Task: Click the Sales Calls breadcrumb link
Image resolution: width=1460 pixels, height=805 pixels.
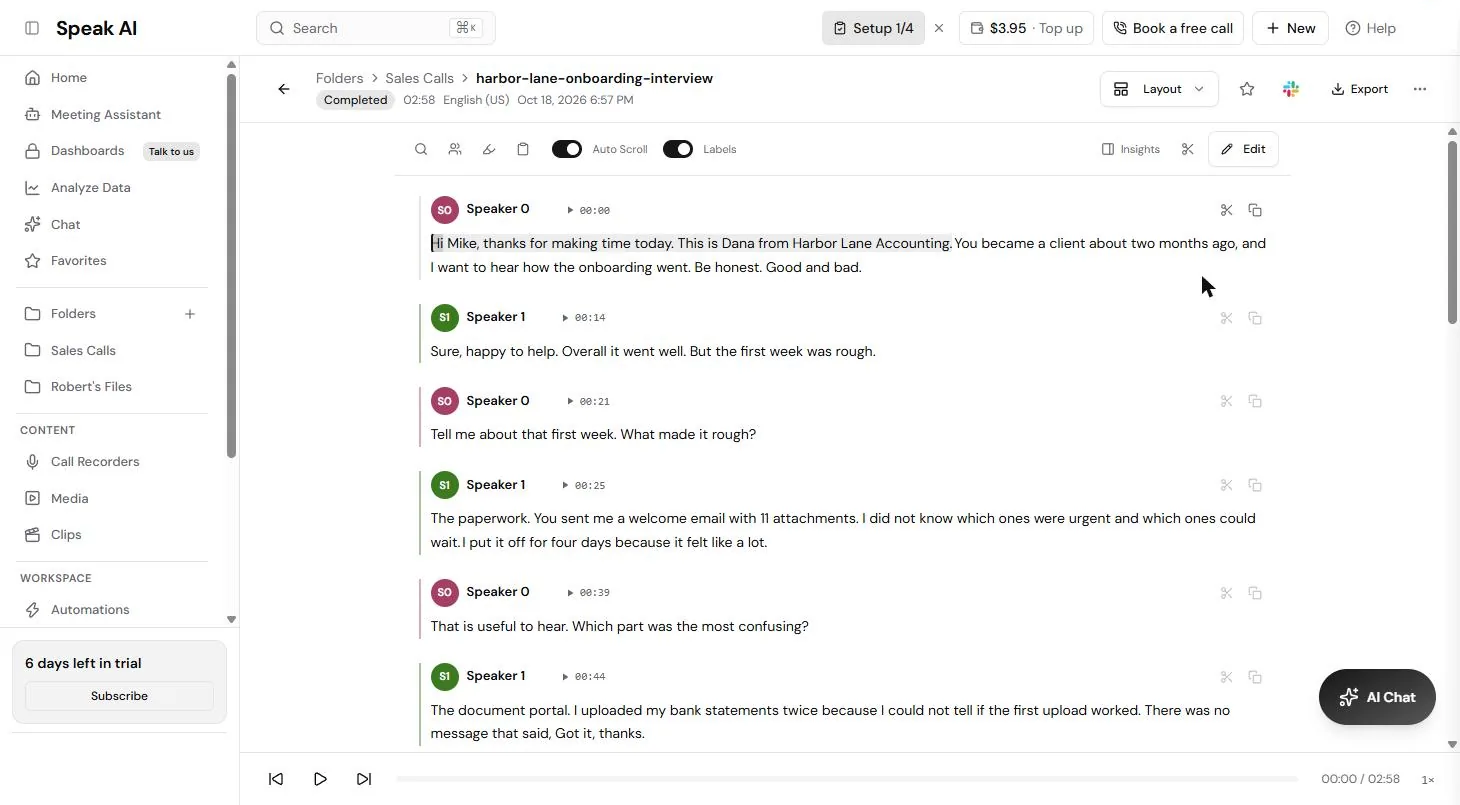Action: (x=419, y=78)
